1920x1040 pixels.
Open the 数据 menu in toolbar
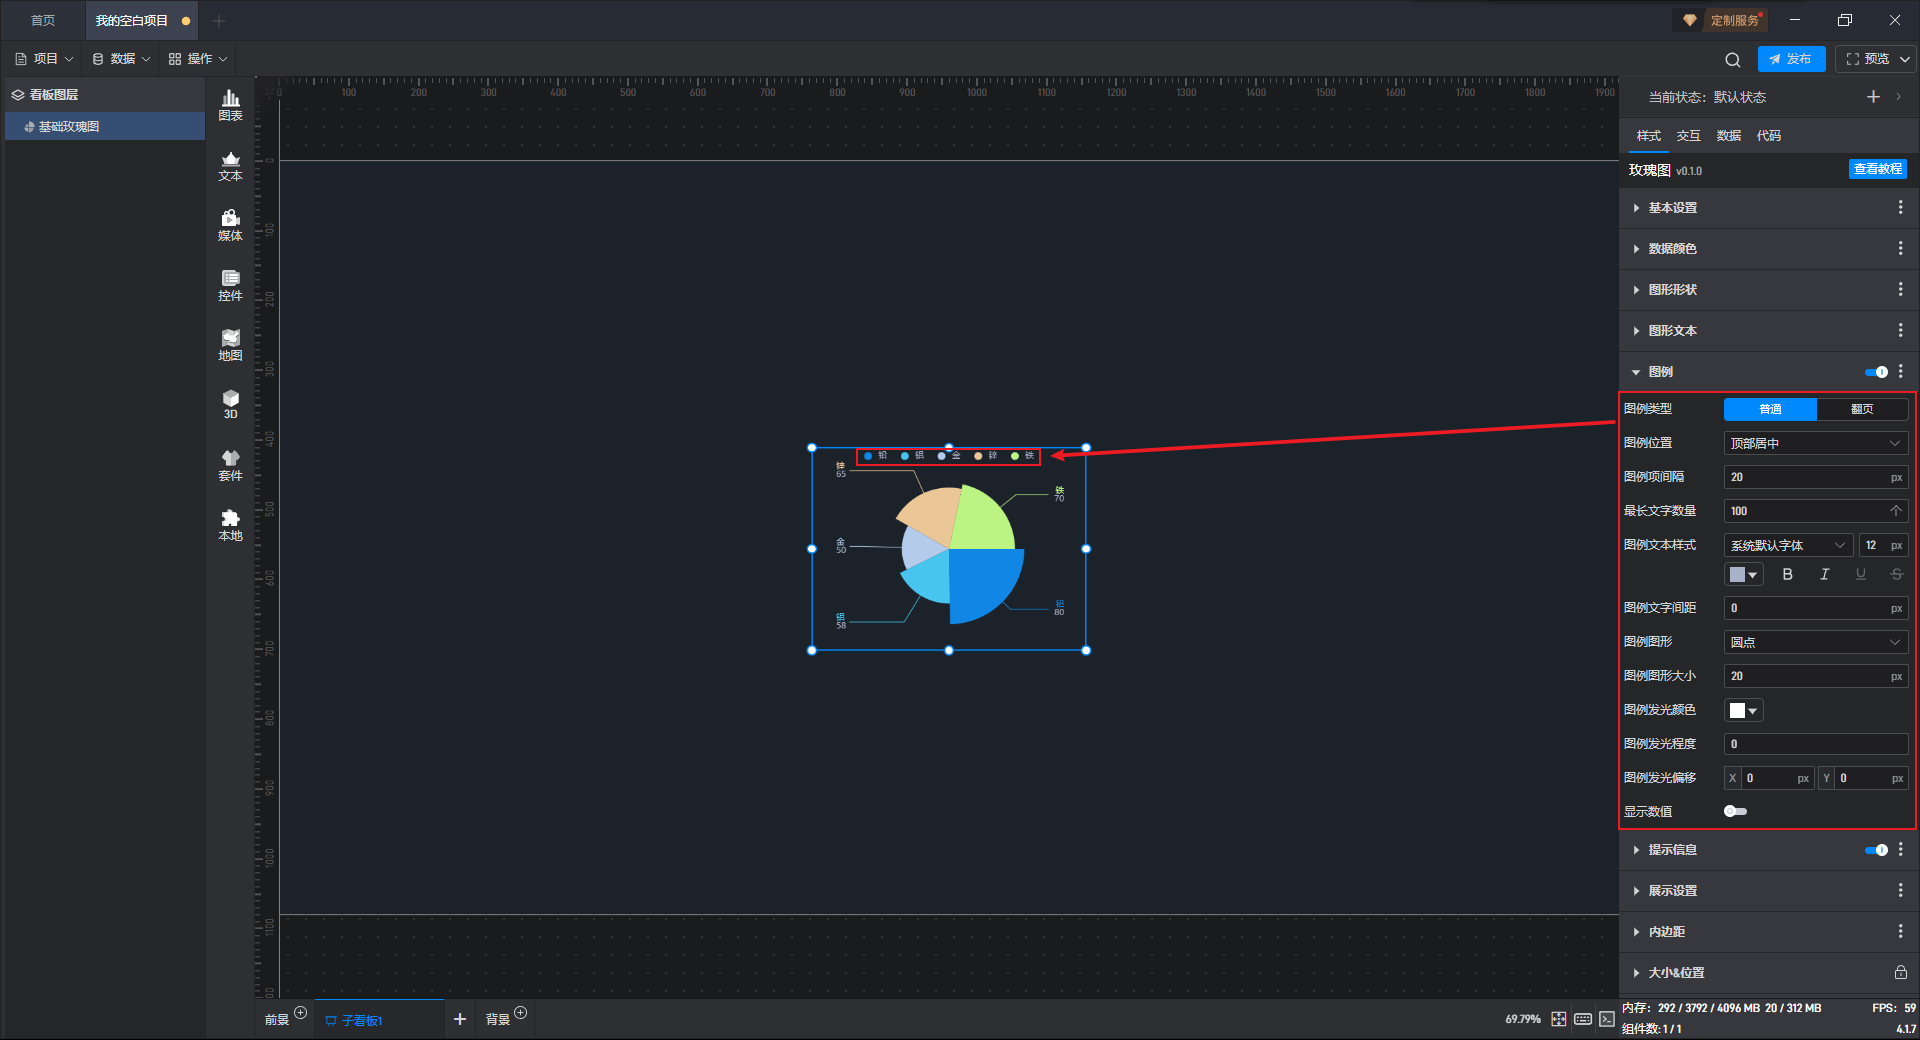[121, 59]
